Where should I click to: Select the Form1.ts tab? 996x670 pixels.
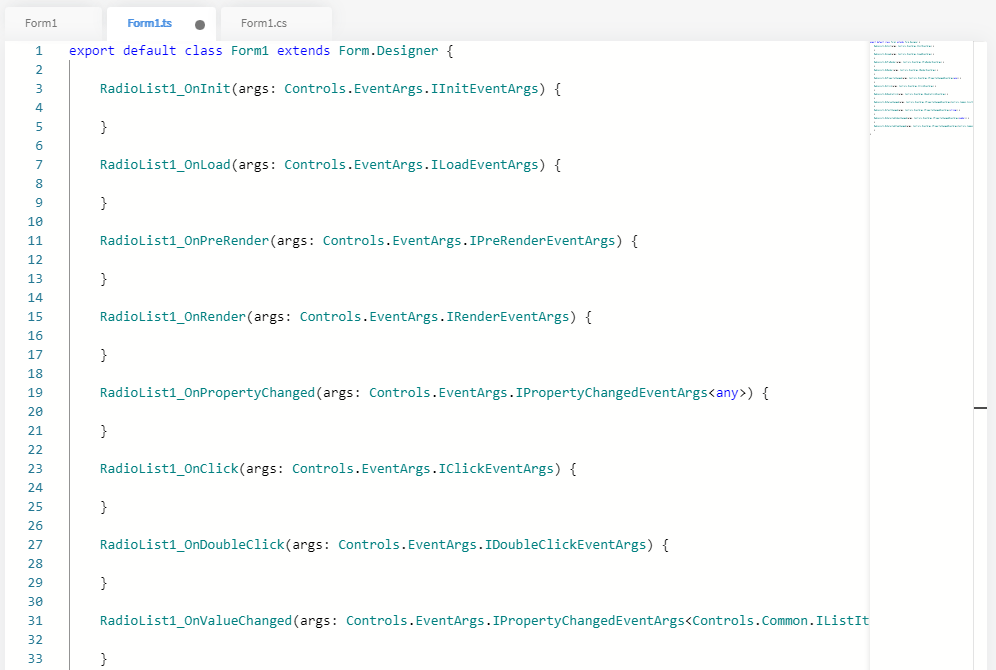click(149, 23)
